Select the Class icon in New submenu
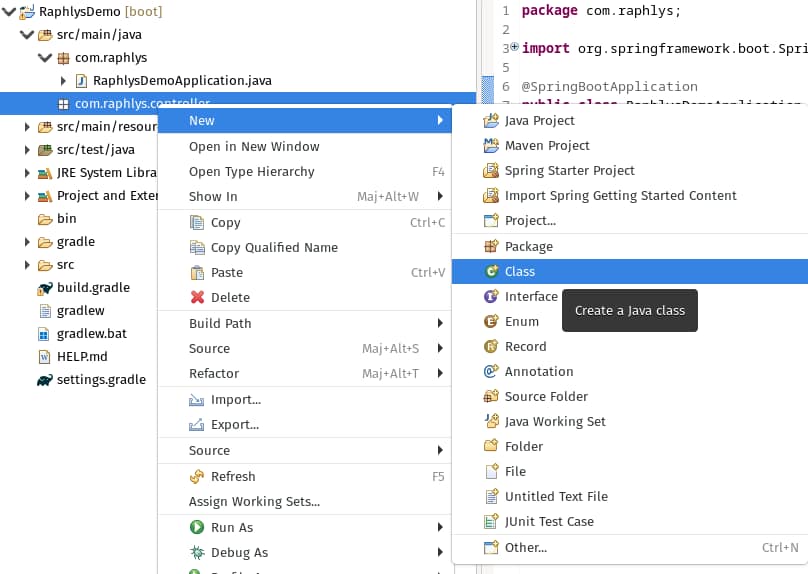Image resolution: width=808 pixels, height=574 pixels. coord(491,271)
